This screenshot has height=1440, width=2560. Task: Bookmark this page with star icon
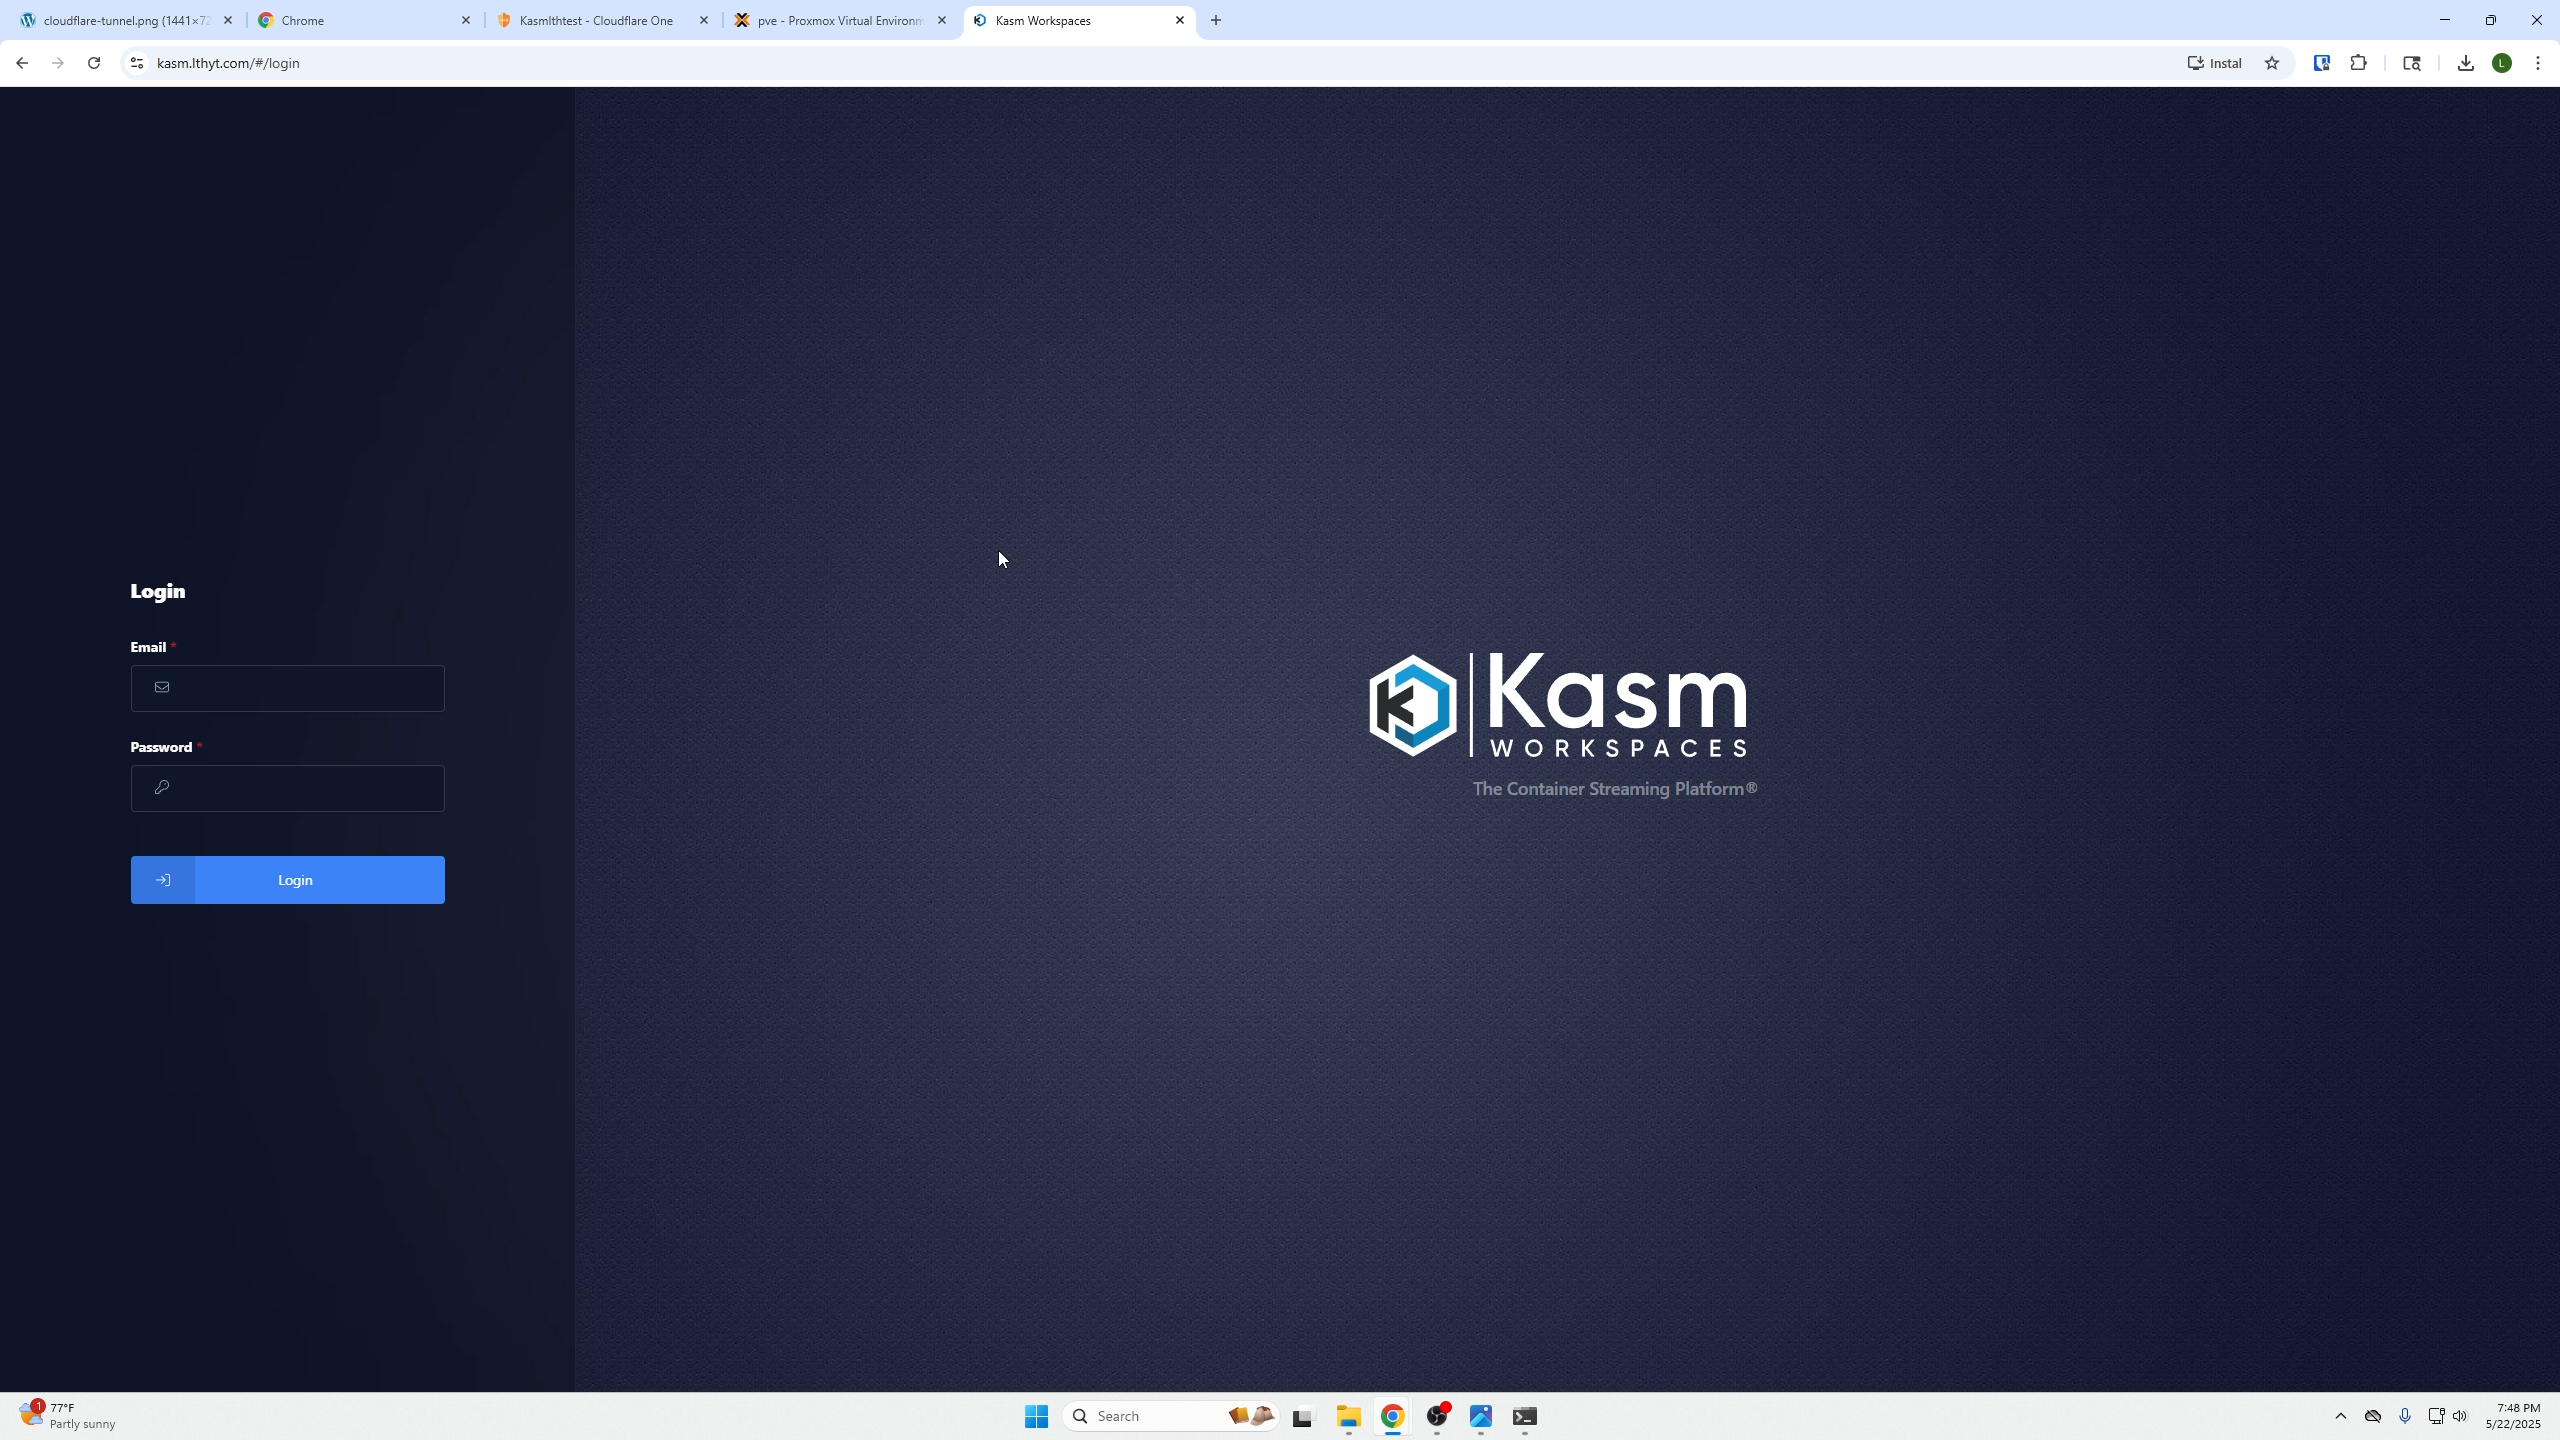tap(2272, 63)
